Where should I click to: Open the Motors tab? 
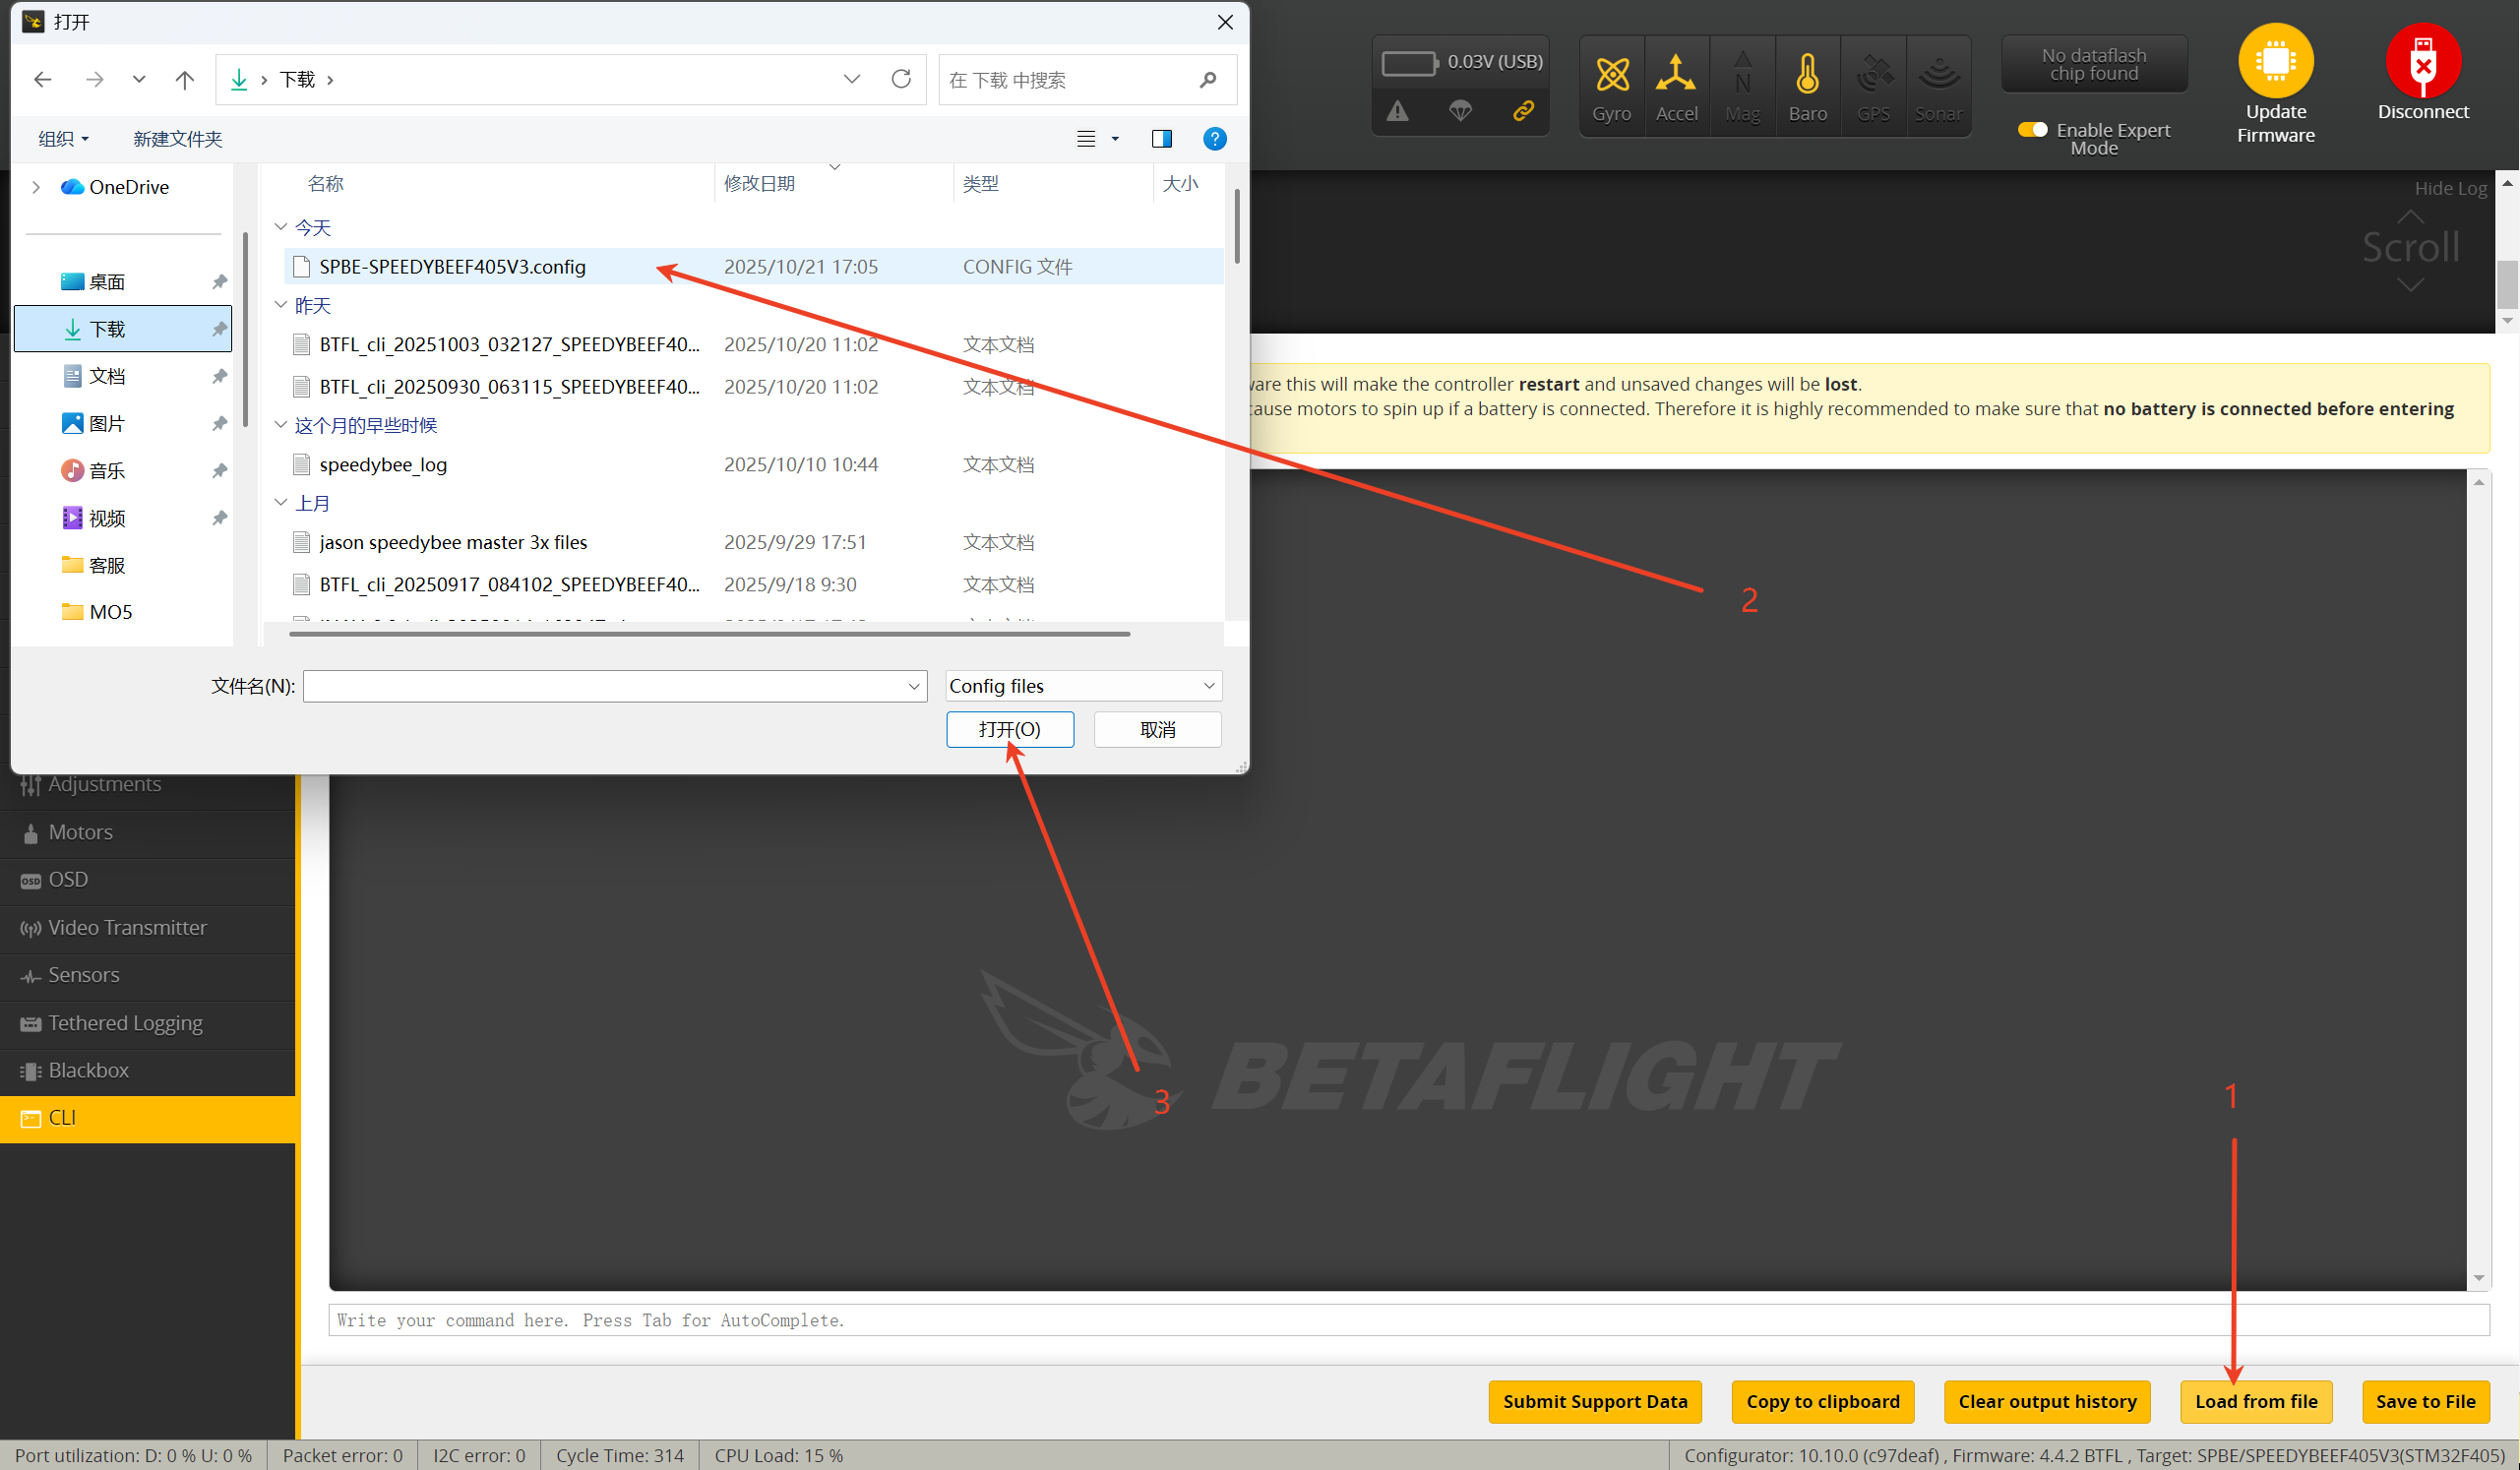80,832
